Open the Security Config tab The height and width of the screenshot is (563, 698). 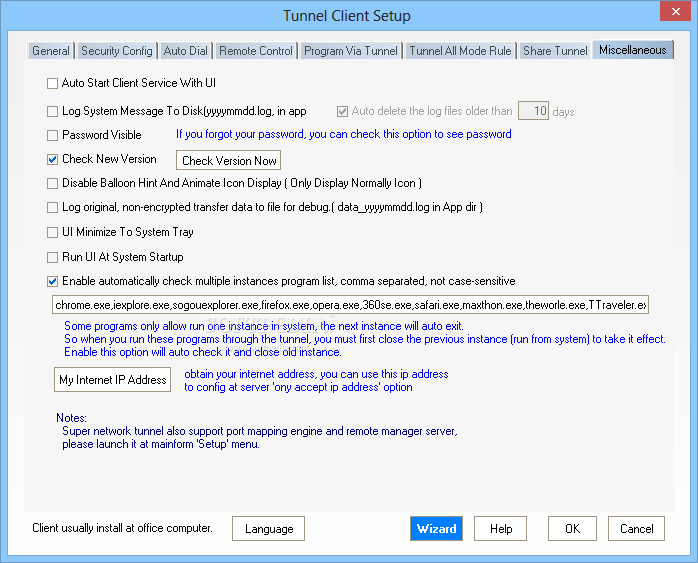pyautogui.click(x=117, y=51)
